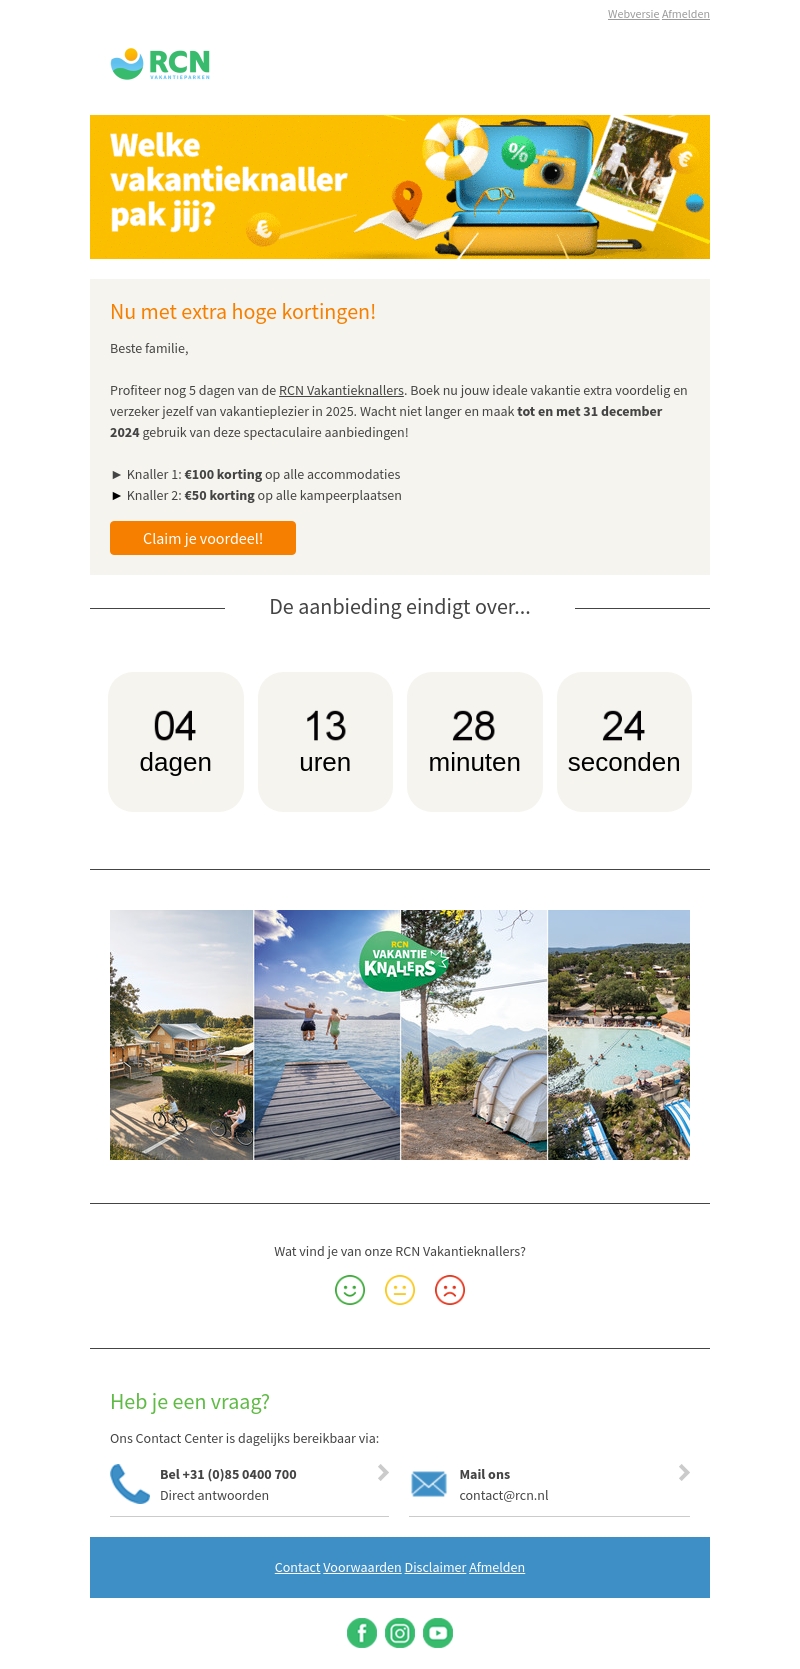Click the blue phone icon
The image size is (800, 1669).
[129, 1484]
